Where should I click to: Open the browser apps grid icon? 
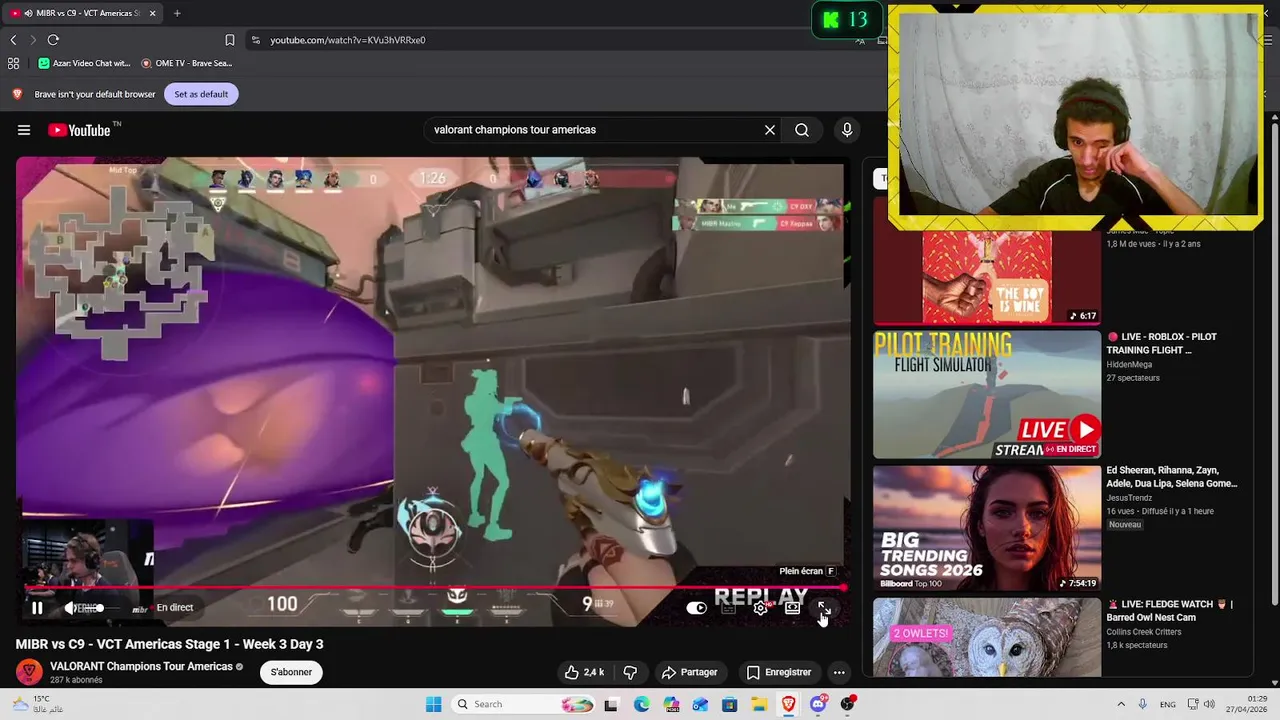[x=13, y=63]
